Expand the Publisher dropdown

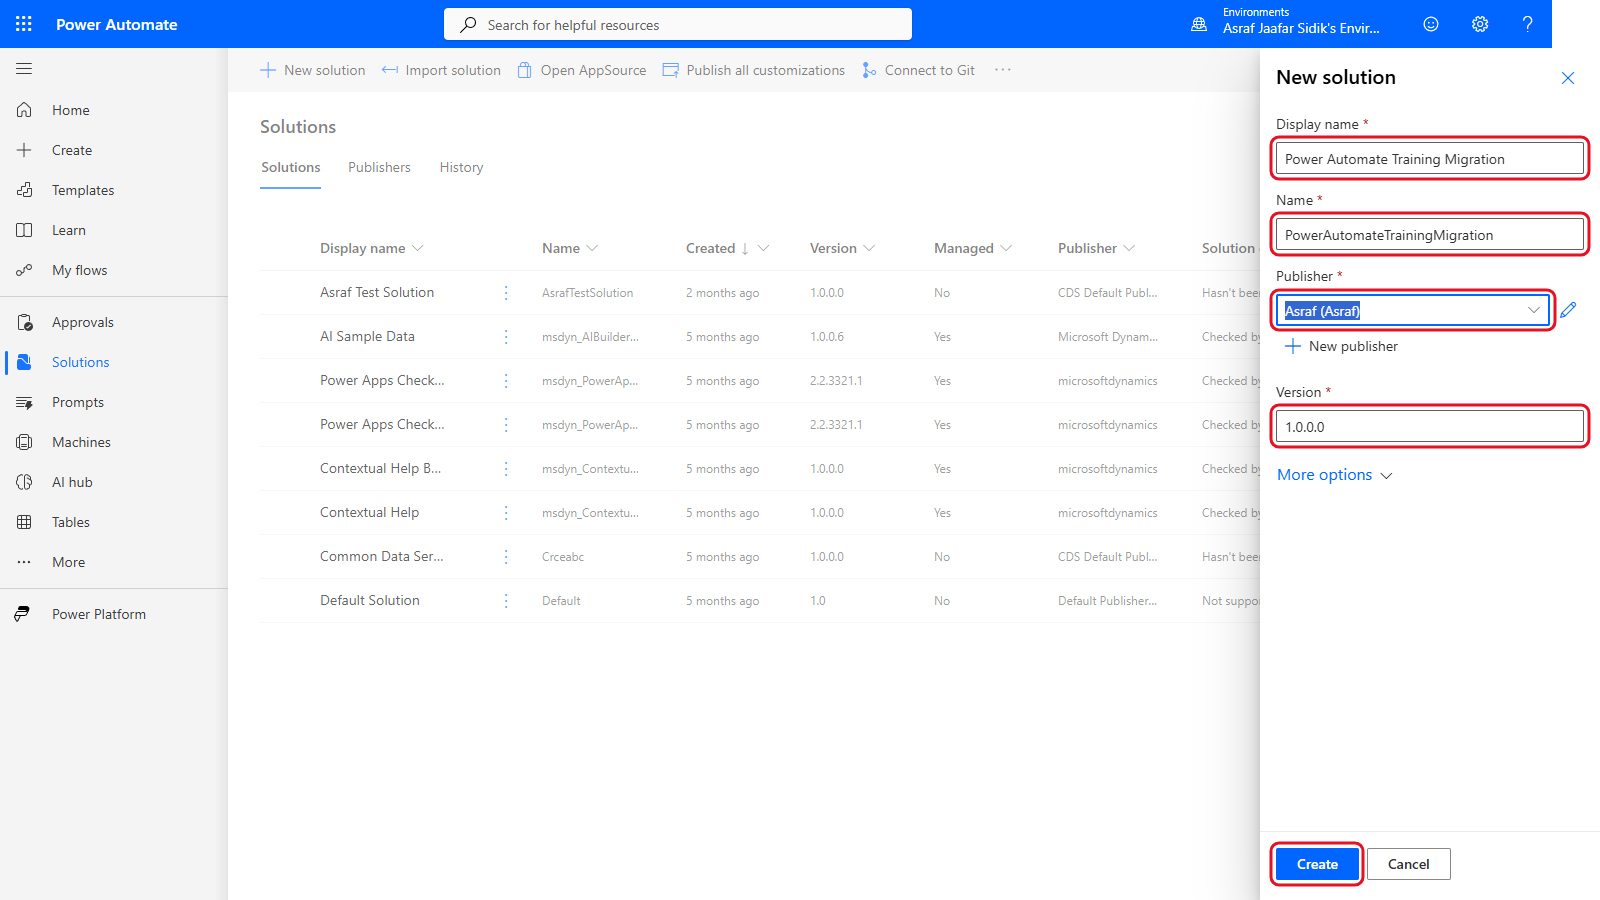click(x=1533, y=310)
